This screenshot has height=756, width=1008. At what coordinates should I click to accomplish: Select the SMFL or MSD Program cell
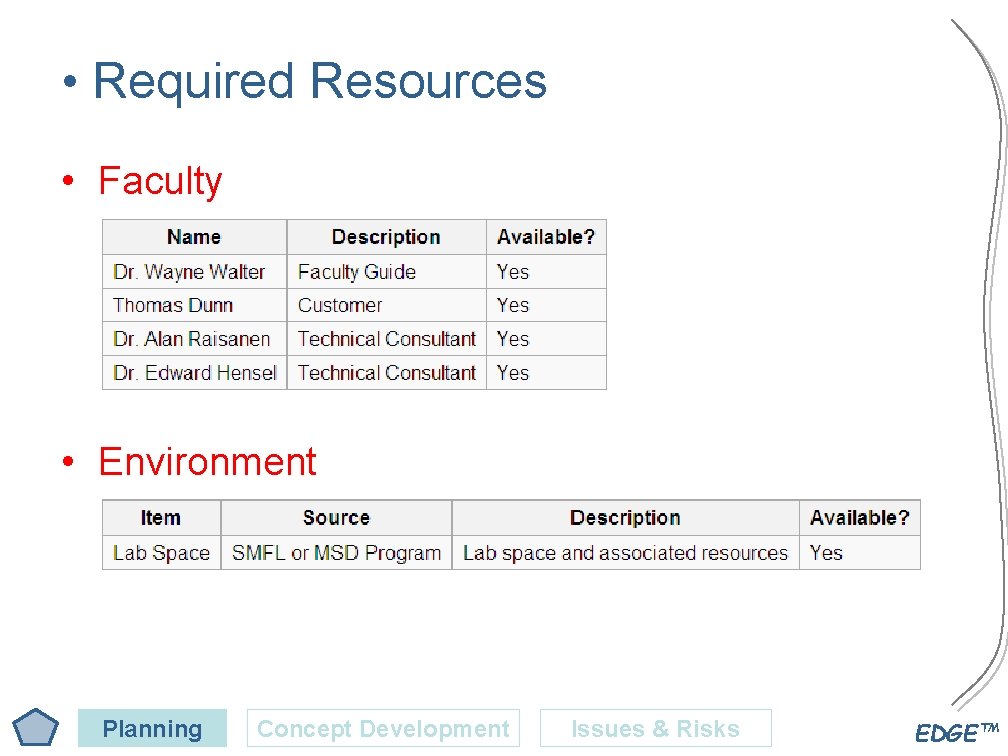pos(336,552)
